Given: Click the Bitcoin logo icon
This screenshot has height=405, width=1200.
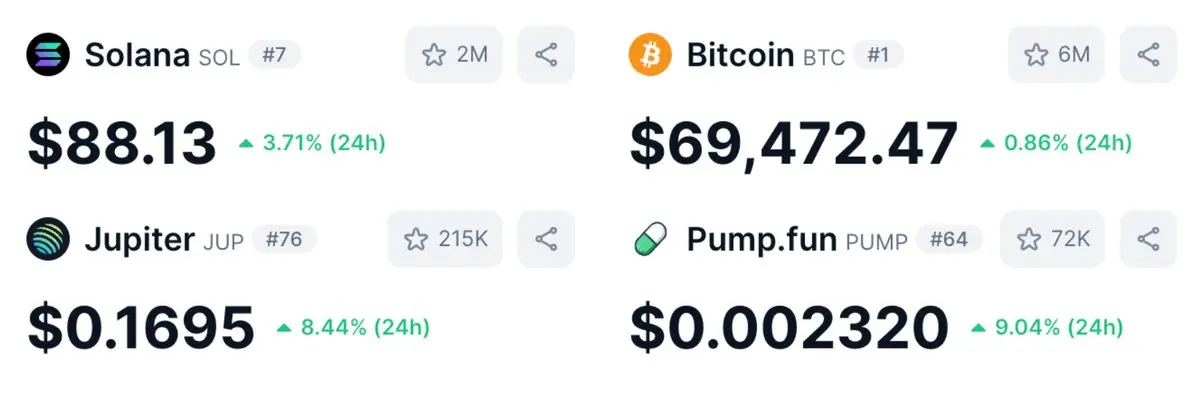Looking at the screenshot, I should pyautogui.click(x=650, y=54).
